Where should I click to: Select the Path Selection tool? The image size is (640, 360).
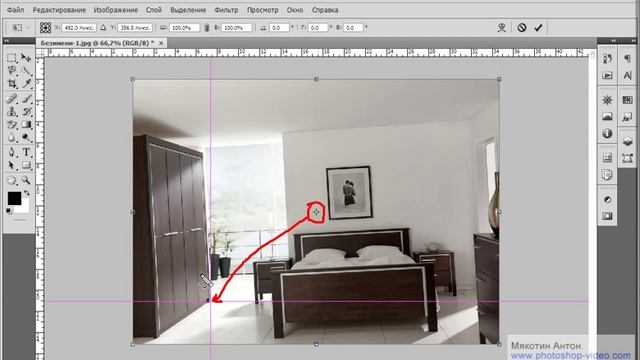[12, 165]
